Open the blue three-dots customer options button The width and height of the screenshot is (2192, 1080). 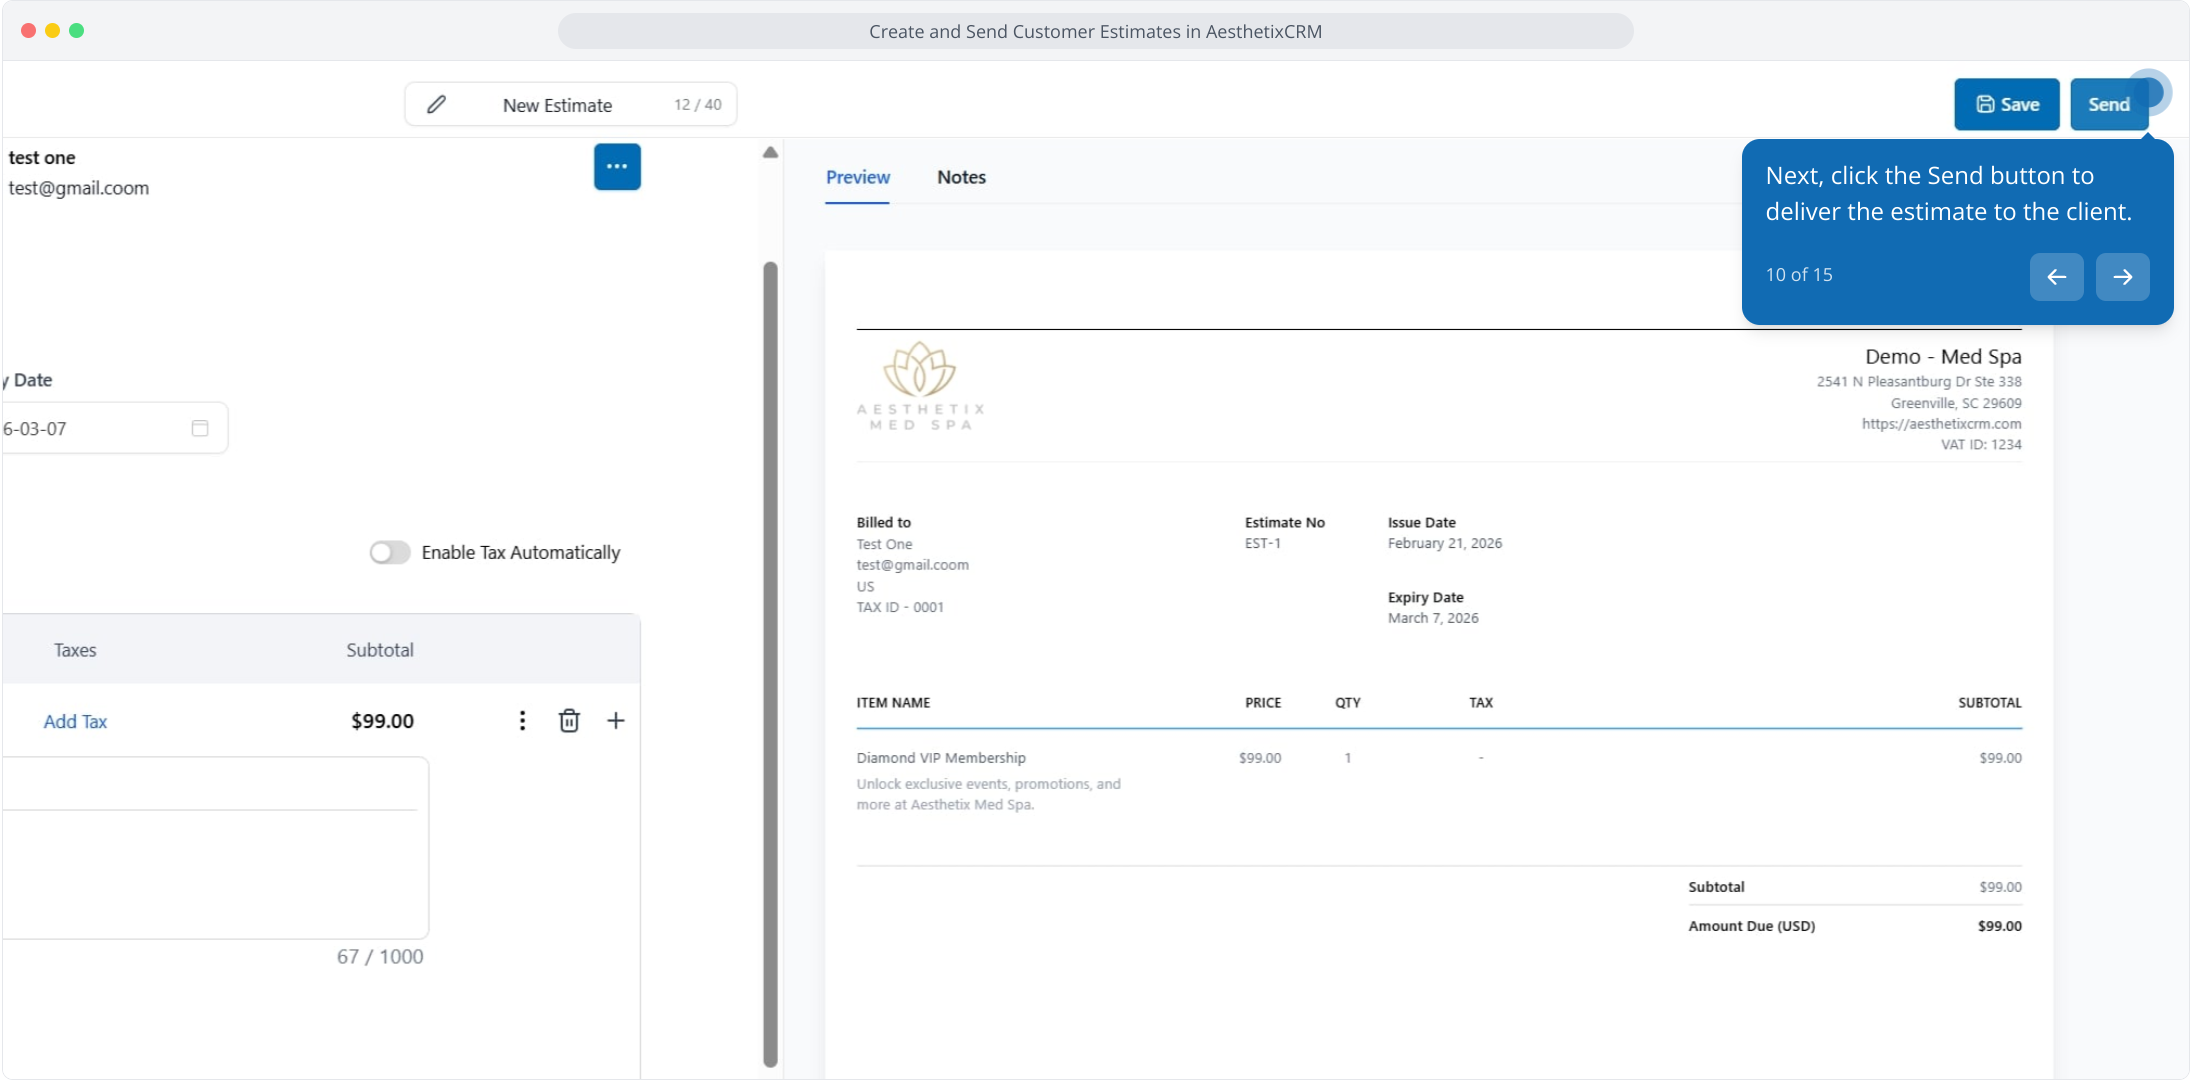click(x=617, y=167)
